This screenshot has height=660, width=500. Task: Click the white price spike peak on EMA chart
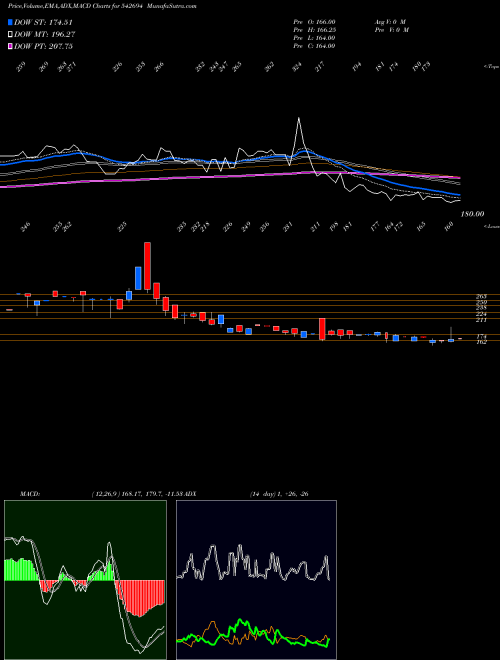point(298,119)
